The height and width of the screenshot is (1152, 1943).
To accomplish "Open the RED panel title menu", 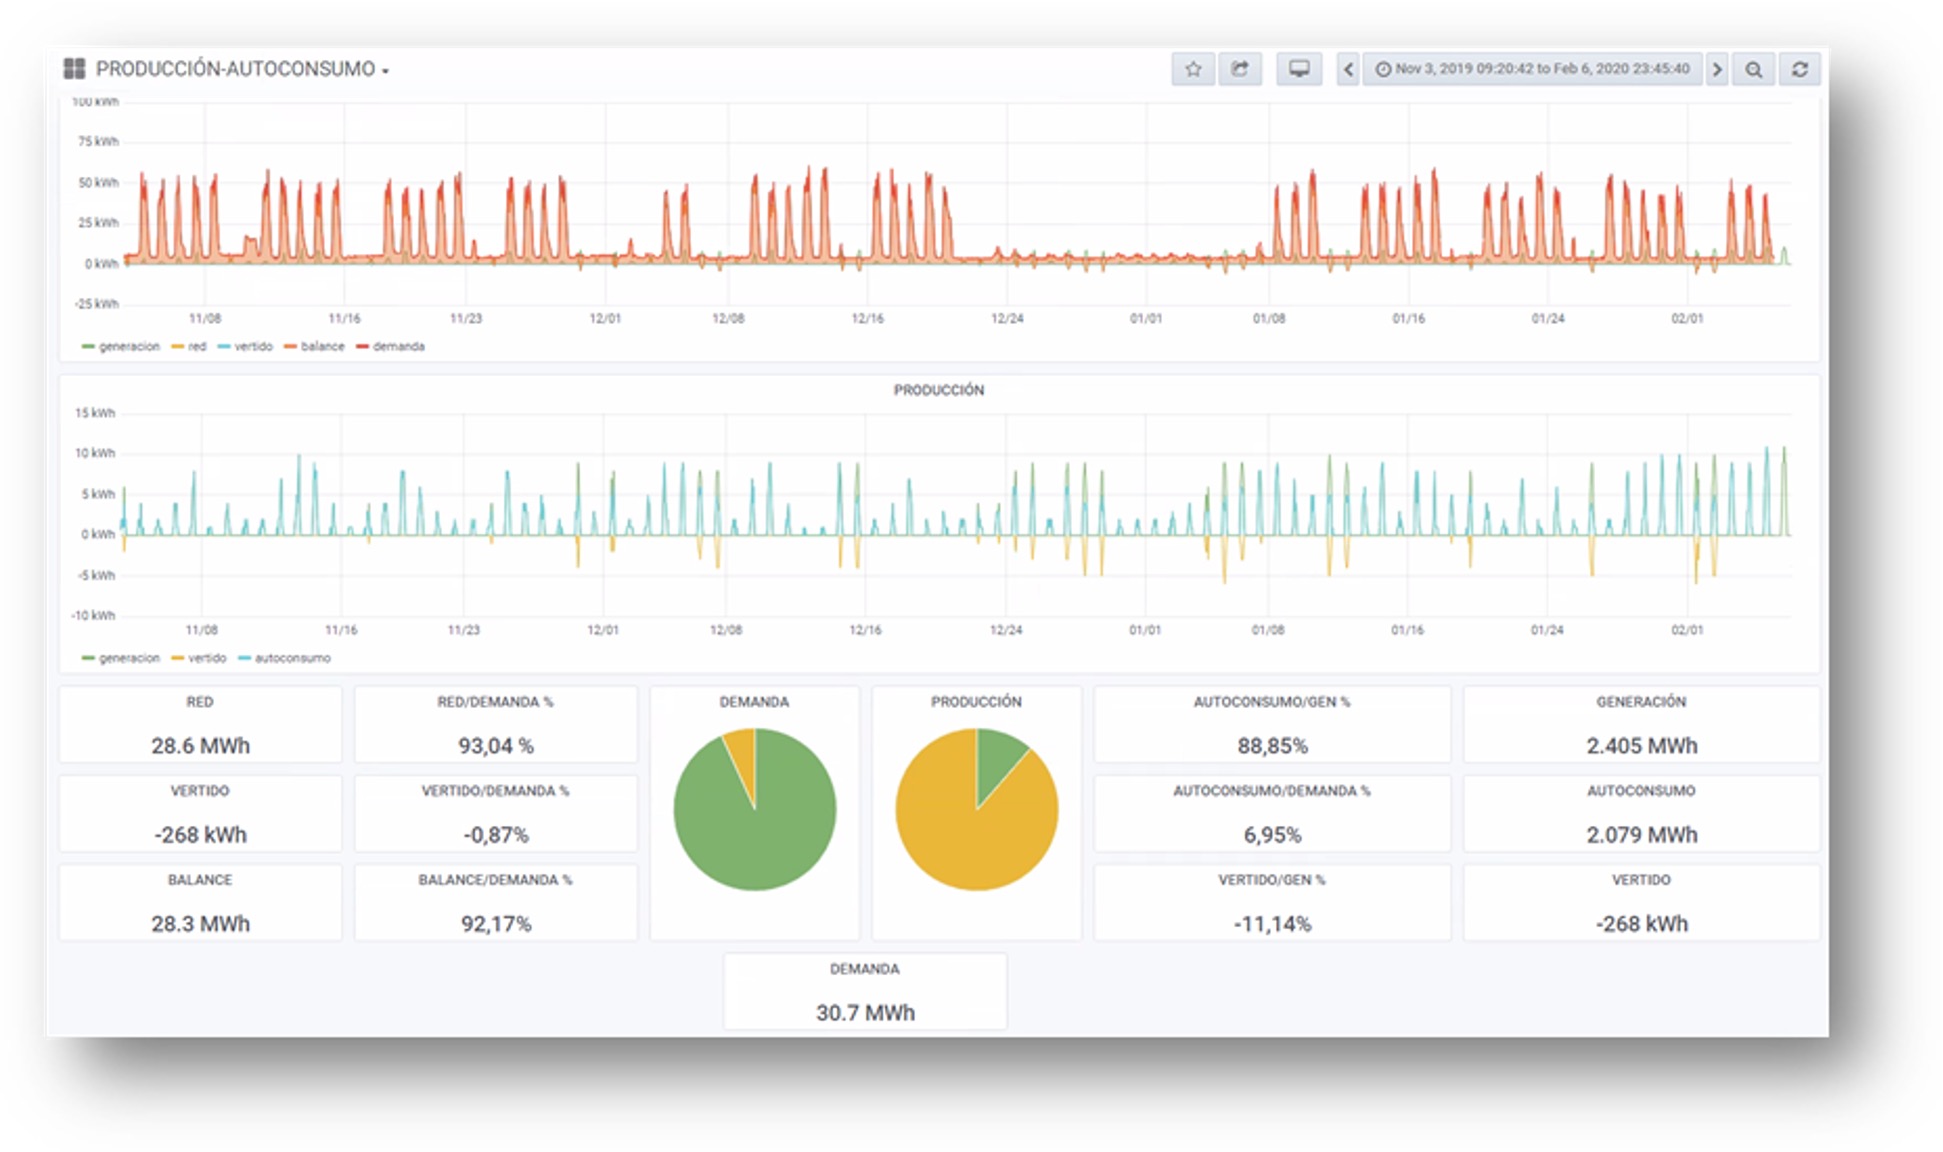I will coord(200,702).
